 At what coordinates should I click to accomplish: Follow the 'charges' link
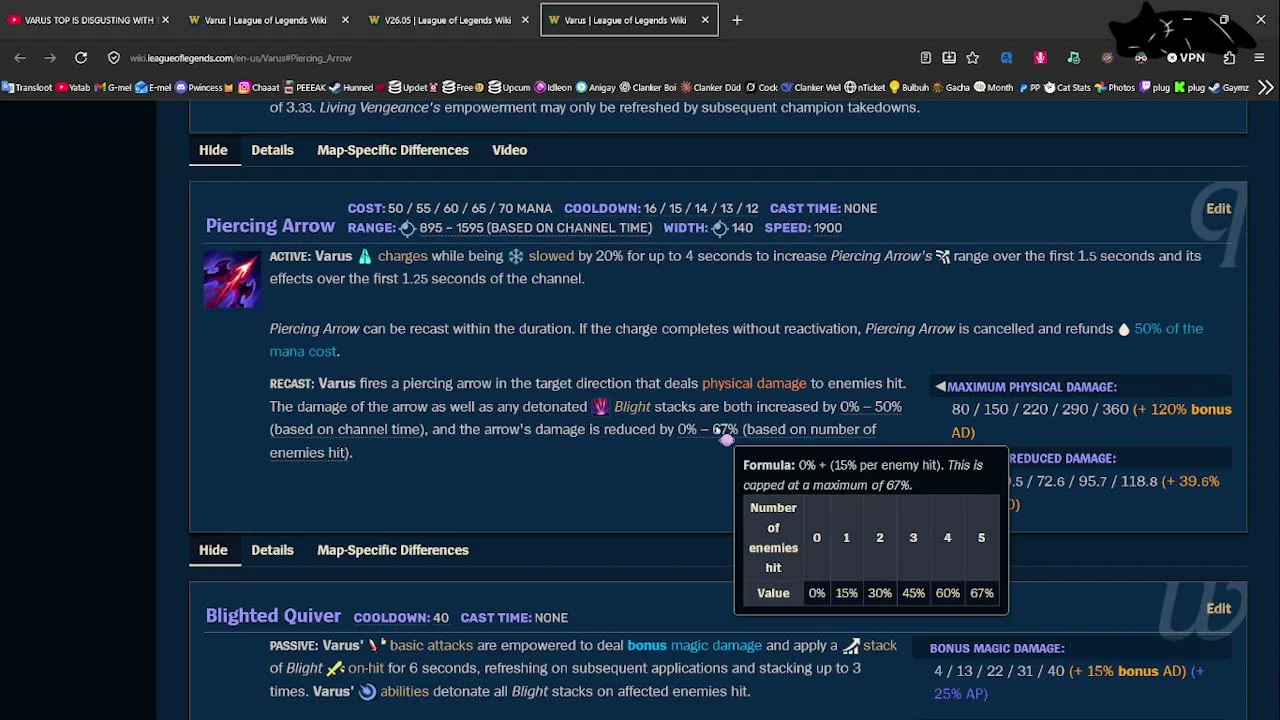pyautogui.click(x=402, y=256)
